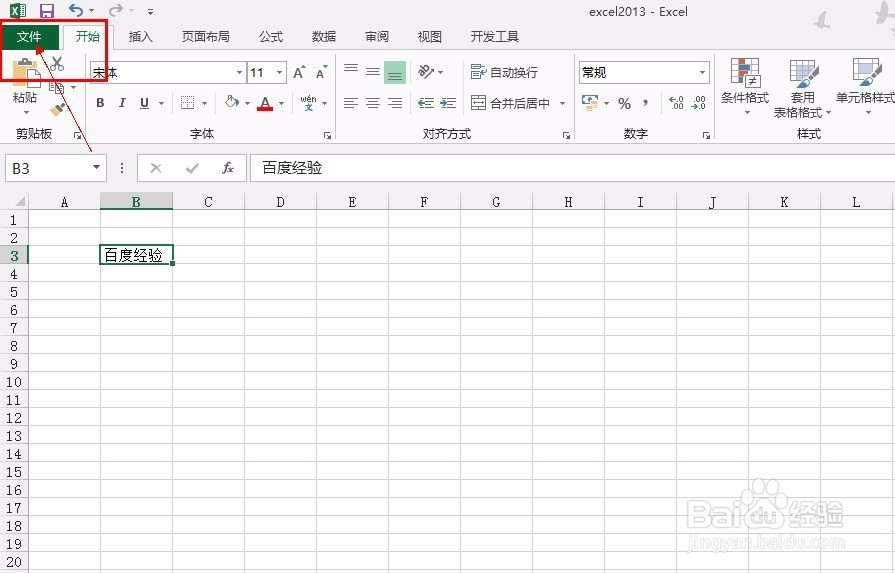
Task: Click the Copy icon
Action: click(x=56, y=87)
